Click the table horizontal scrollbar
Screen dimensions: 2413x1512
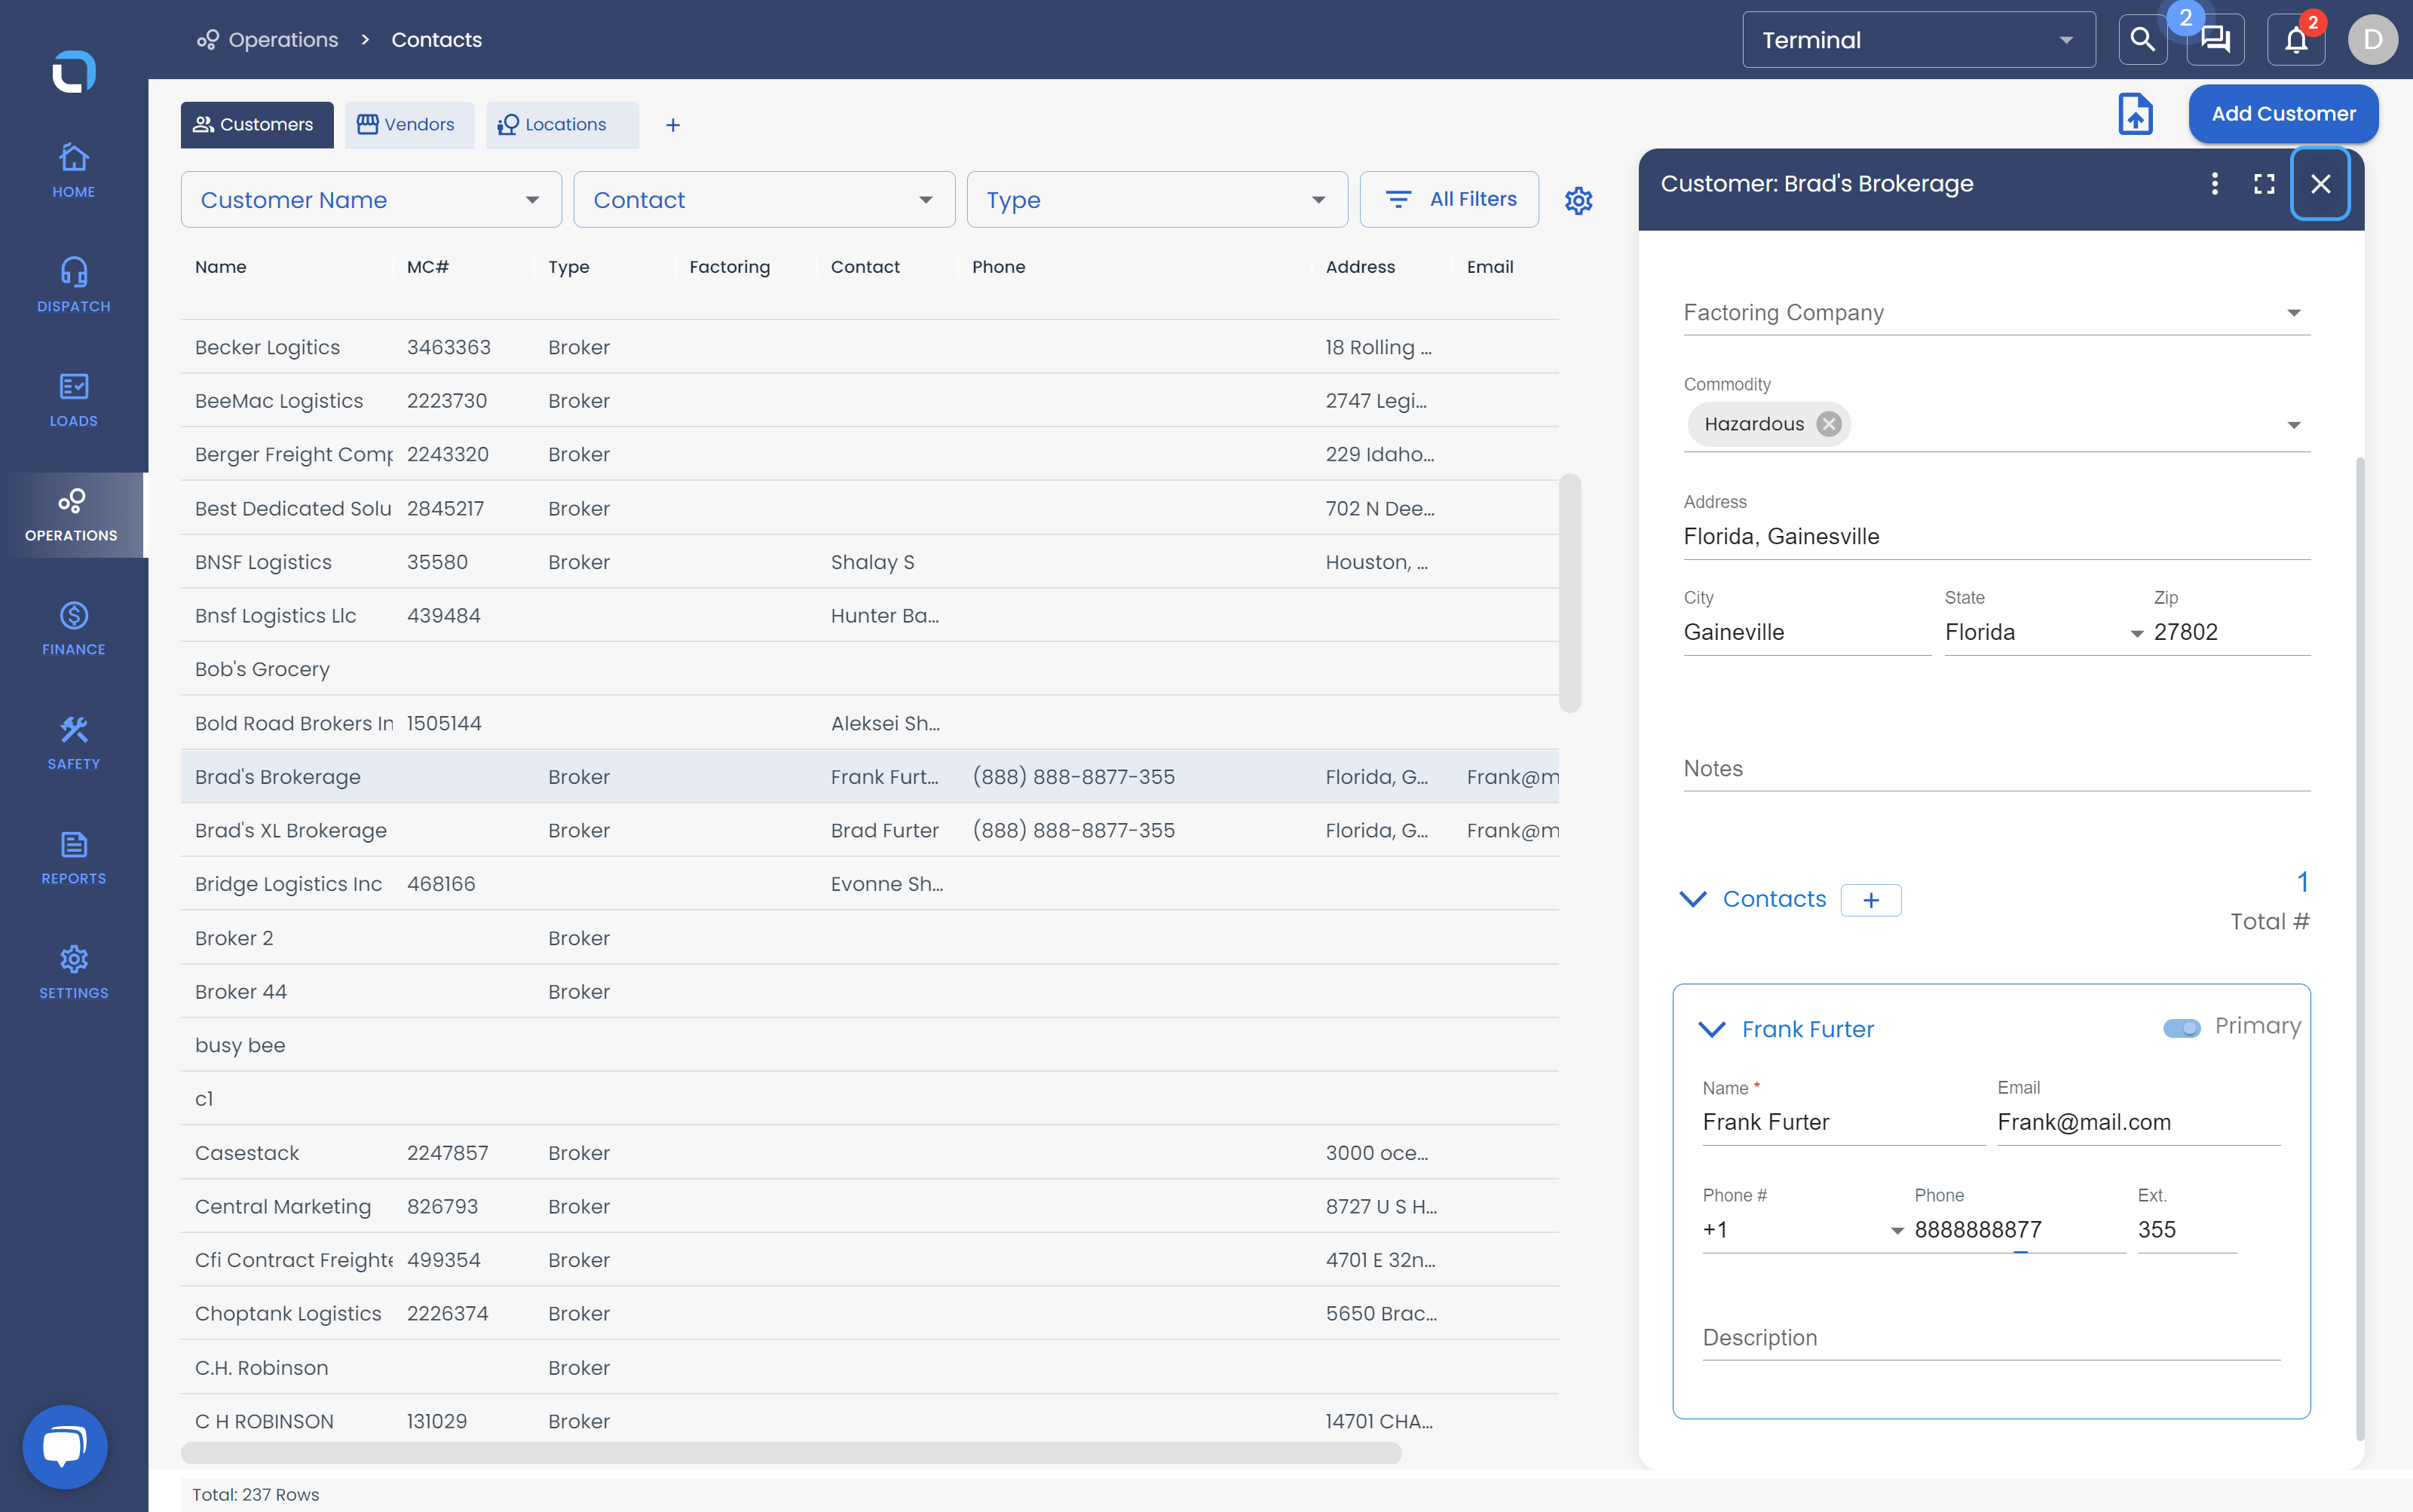[790, 1452]
